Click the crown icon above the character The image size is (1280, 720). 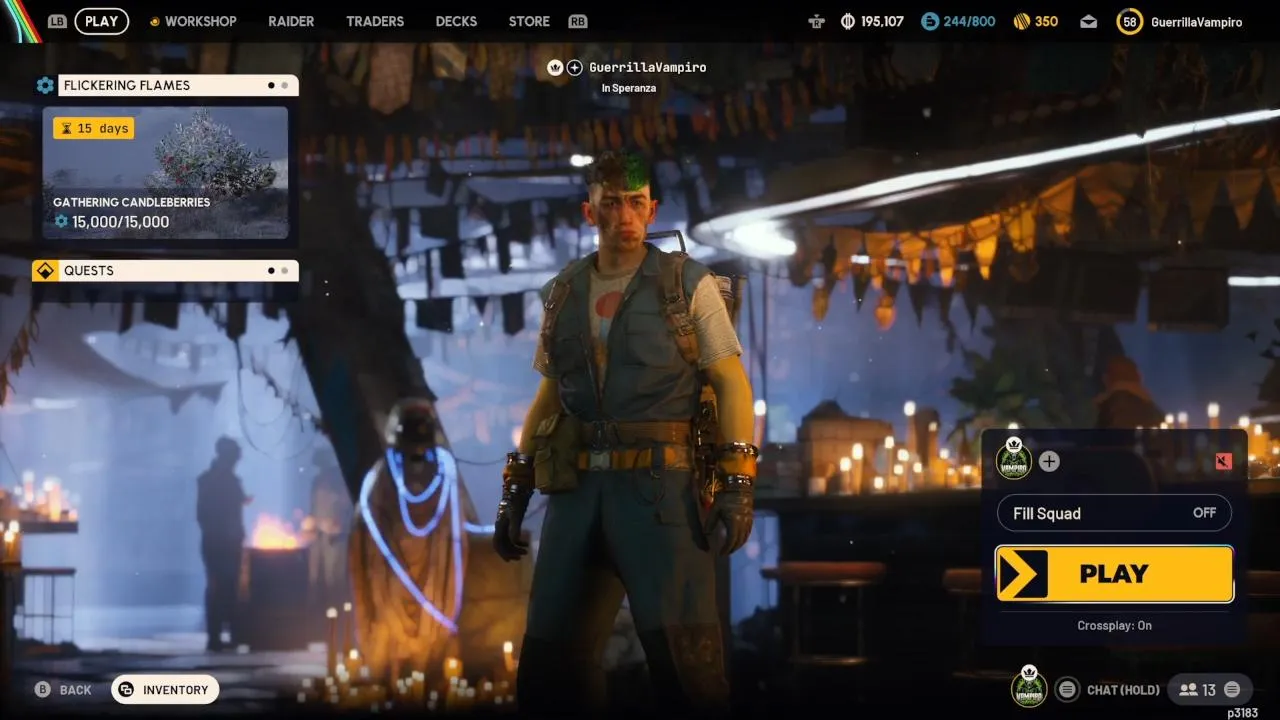555,67
